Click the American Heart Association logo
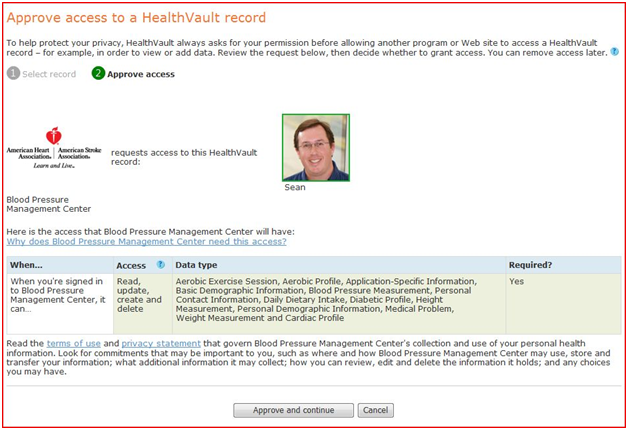 54,148
